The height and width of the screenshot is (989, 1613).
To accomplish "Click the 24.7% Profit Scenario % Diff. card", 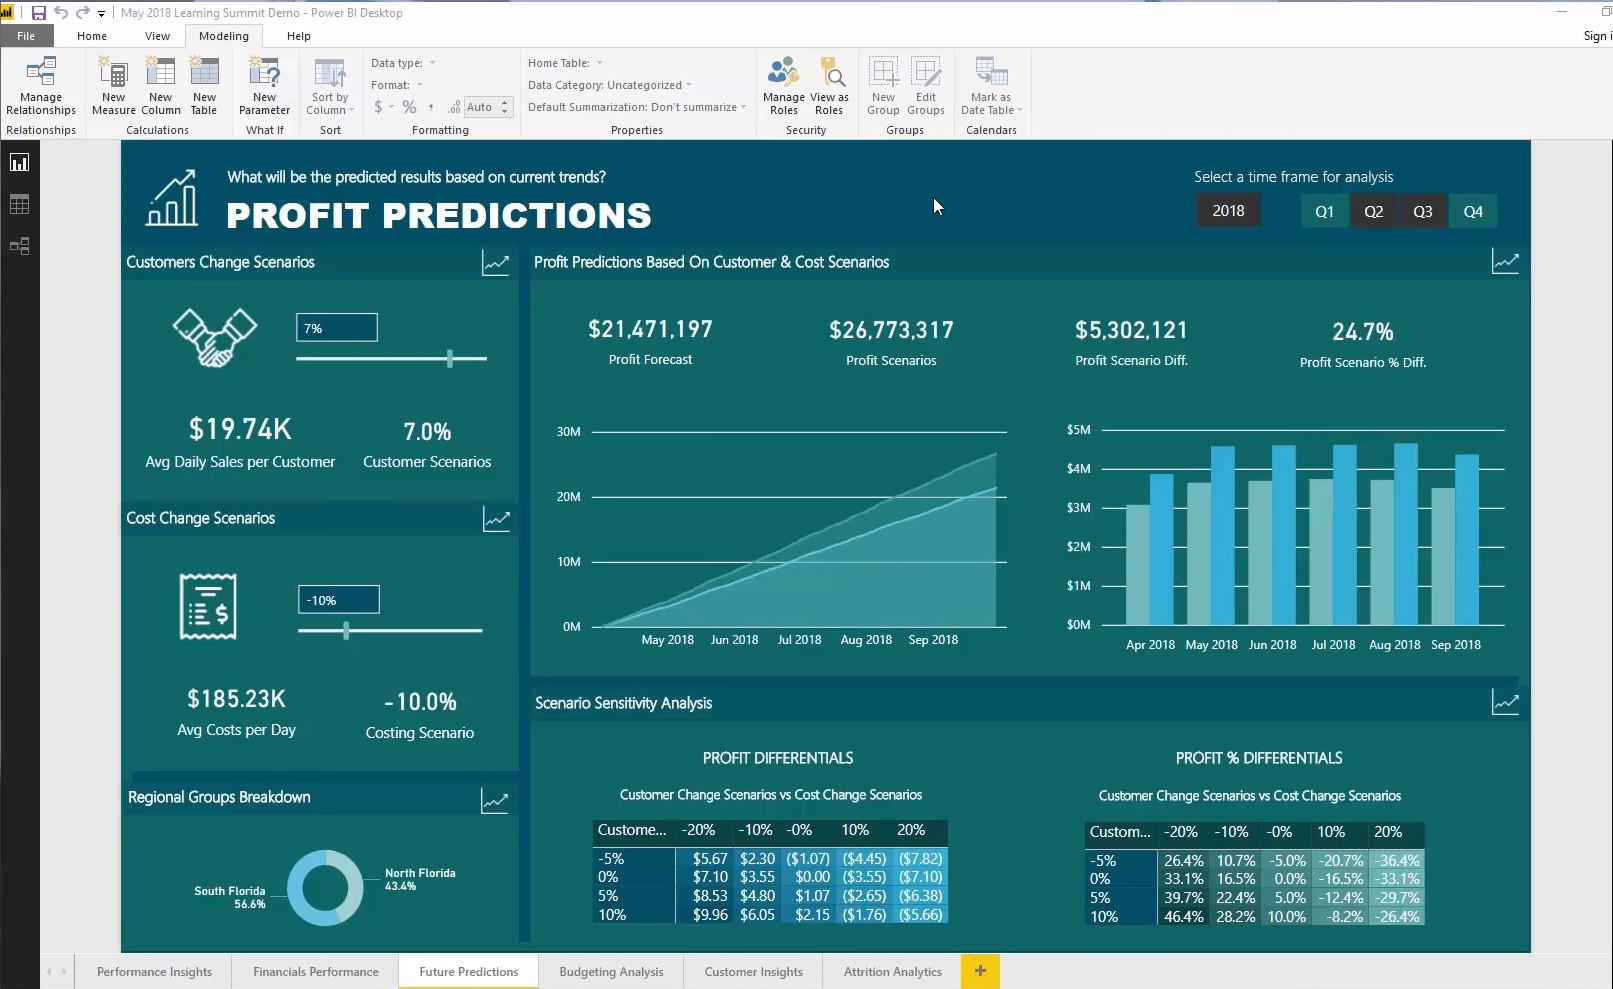I will pos(1362,343).
